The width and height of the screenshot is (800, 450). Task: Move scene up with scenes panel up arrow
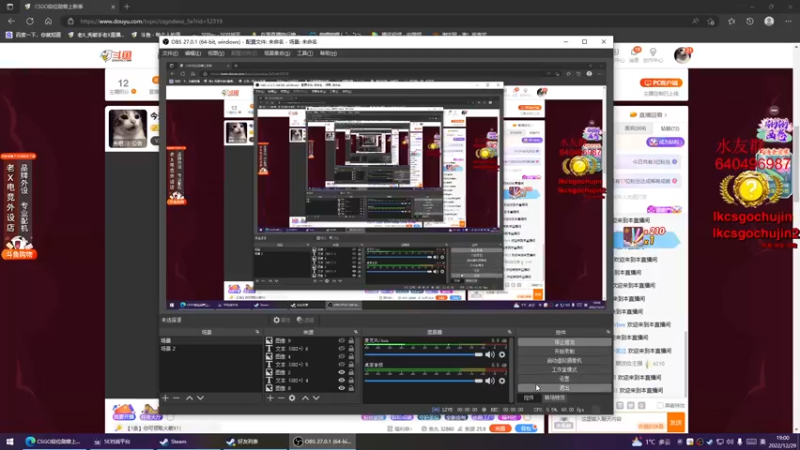click(x=189, y=398)
